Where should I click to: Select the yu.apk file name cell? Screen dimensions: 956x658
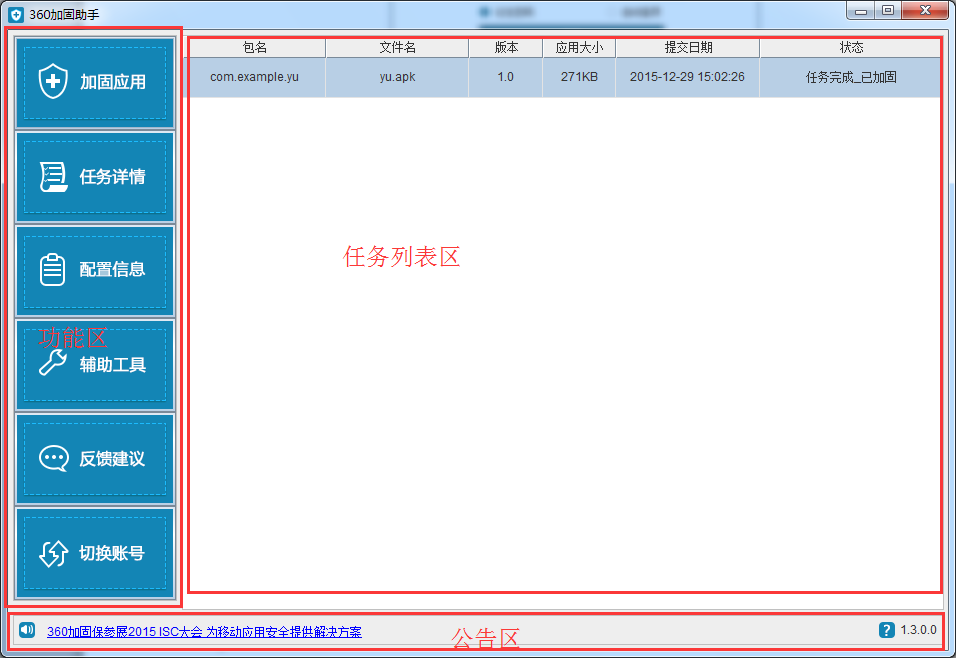pos(397,77)
